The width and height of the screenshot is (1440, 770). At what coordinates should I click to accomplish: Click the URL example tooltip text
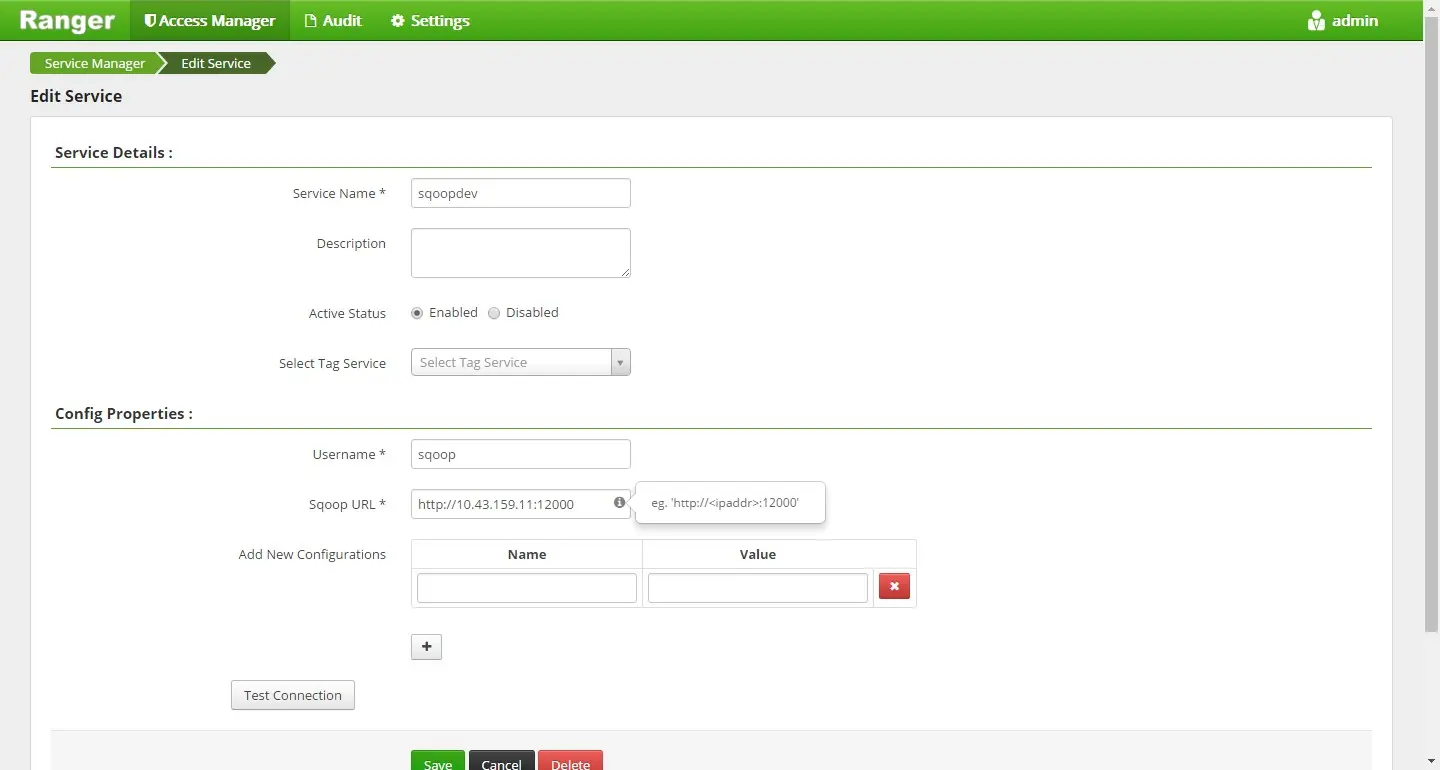click(x=725, y=503)
